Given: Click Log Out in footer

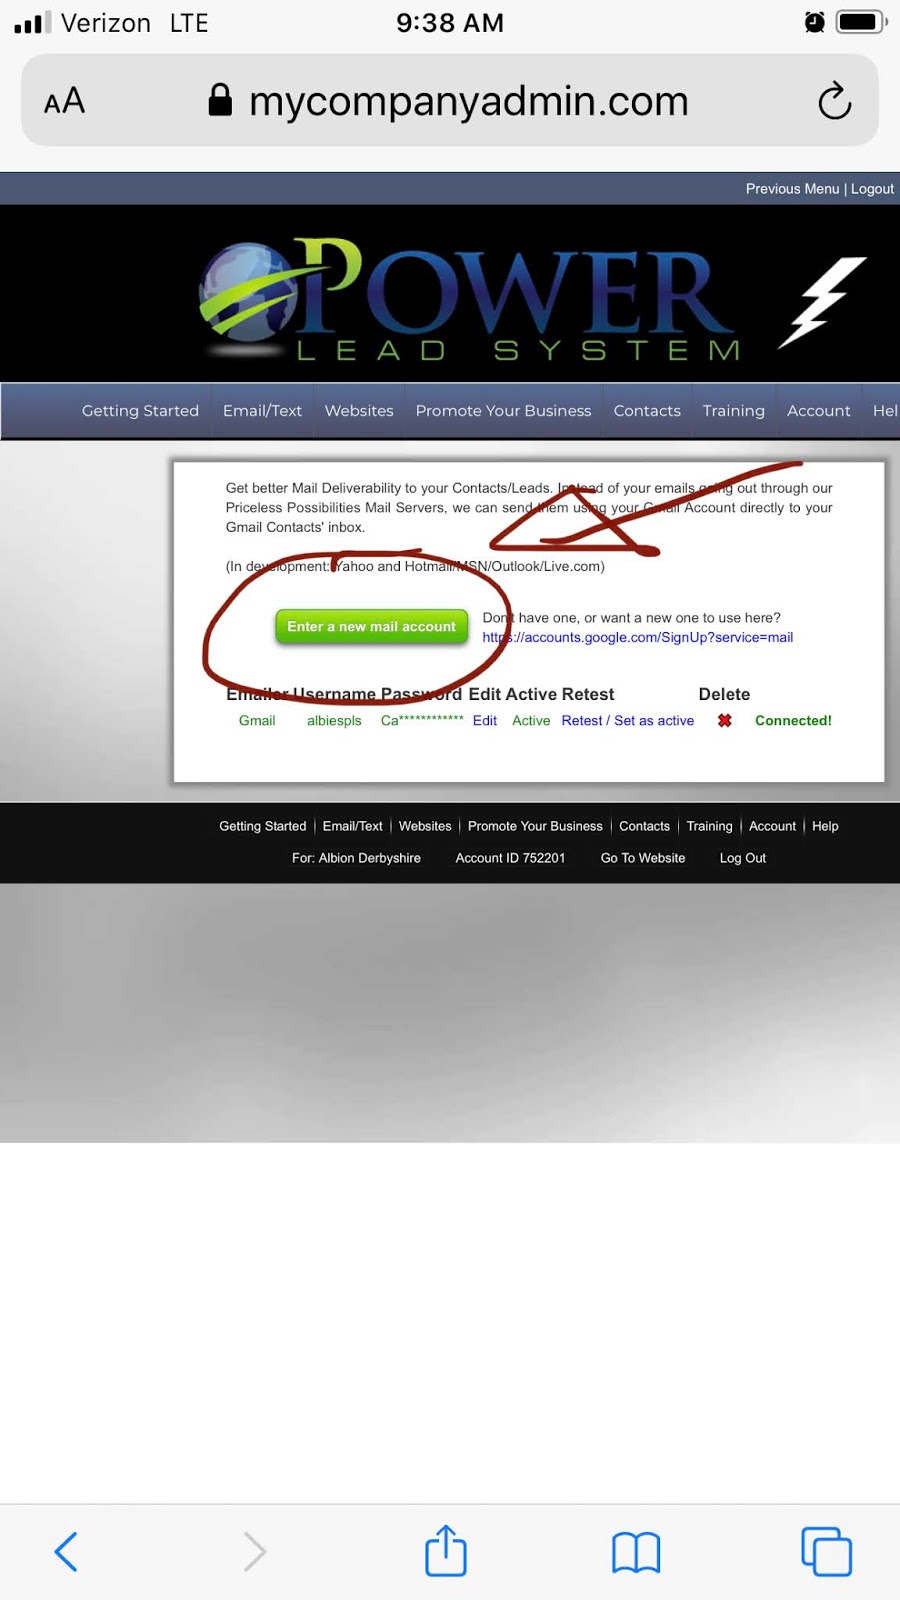Looking at the screenshot, I should pos(743,858).
